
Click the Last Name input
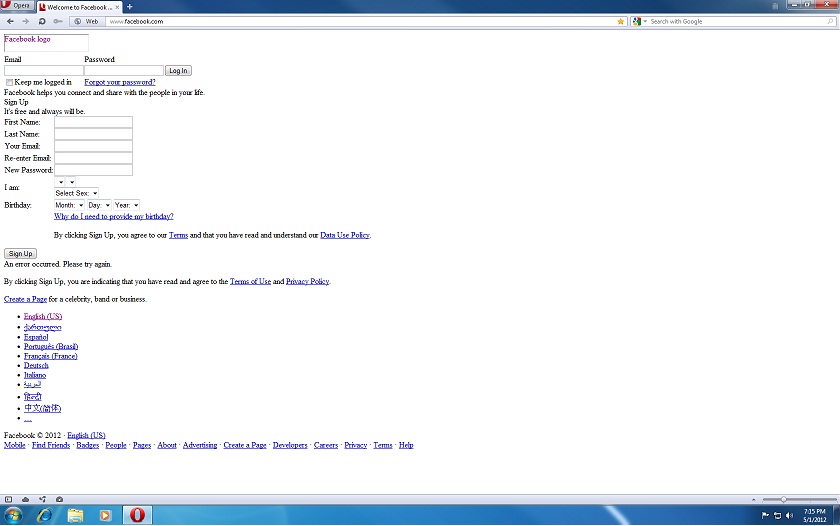point(93,134)
